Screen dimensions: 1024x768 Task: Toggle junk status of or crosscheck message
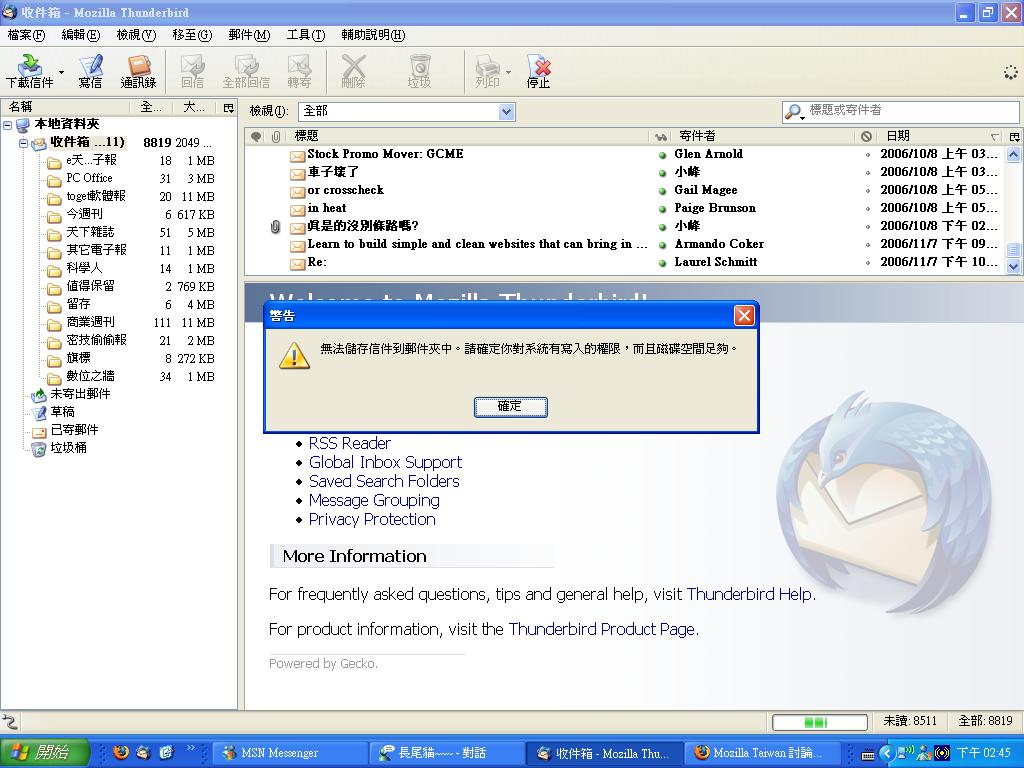point(867,191)
